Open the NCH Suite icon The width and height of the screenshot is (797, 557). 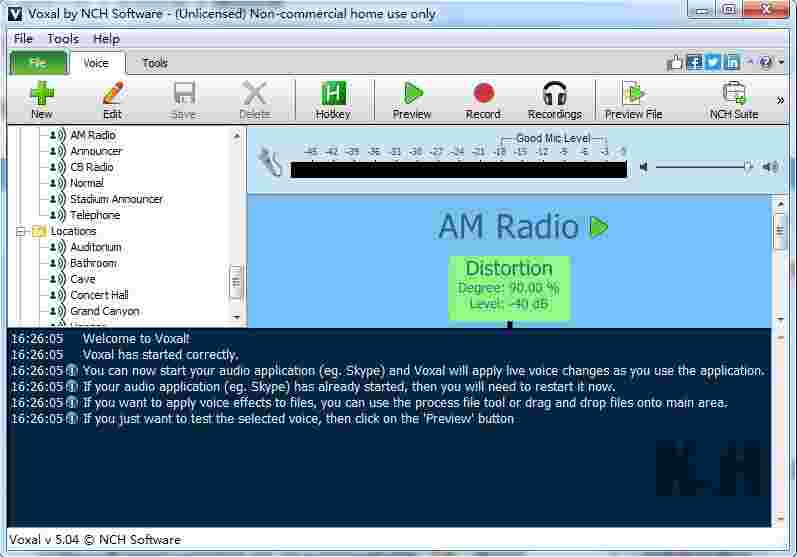[x=733, y=100]
